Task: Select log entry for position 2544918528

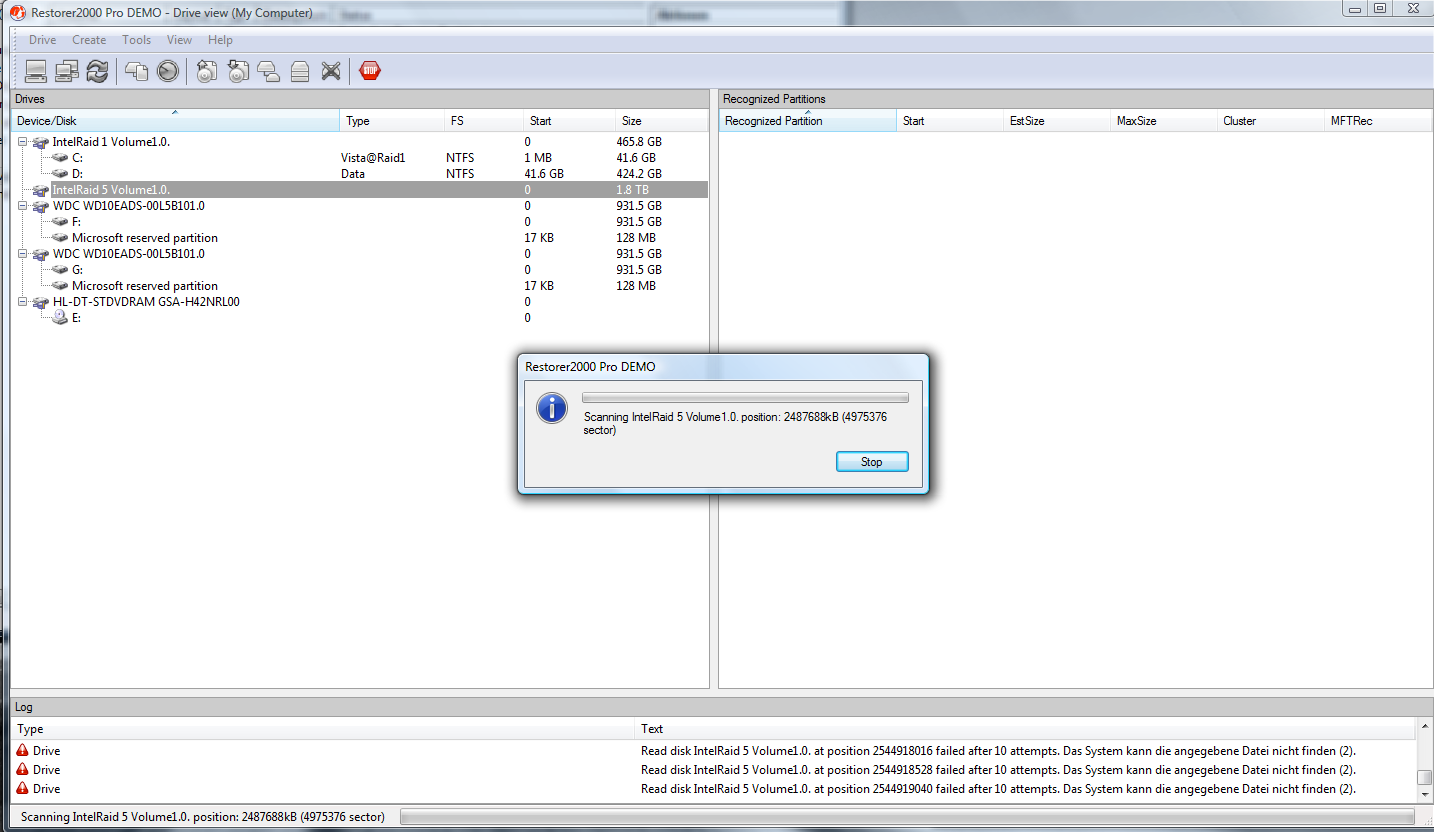Action: [x=714, y=770]
